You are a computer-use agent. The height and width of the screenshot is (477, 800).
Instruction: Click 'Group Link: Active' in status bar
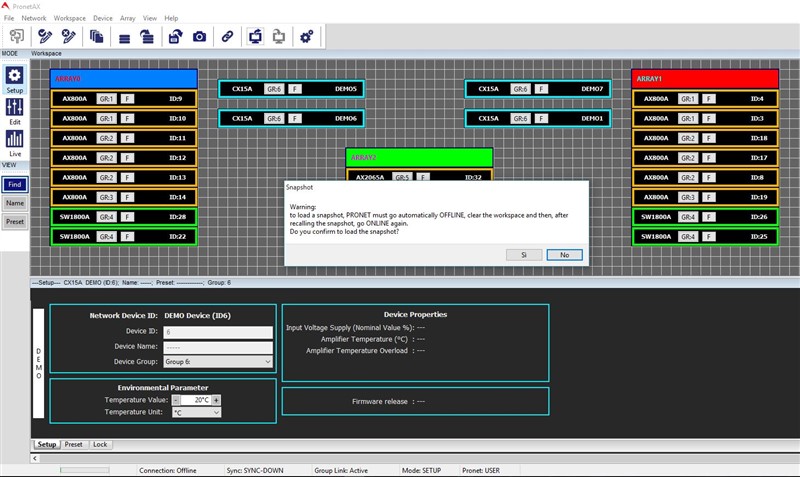click(341, 470)
